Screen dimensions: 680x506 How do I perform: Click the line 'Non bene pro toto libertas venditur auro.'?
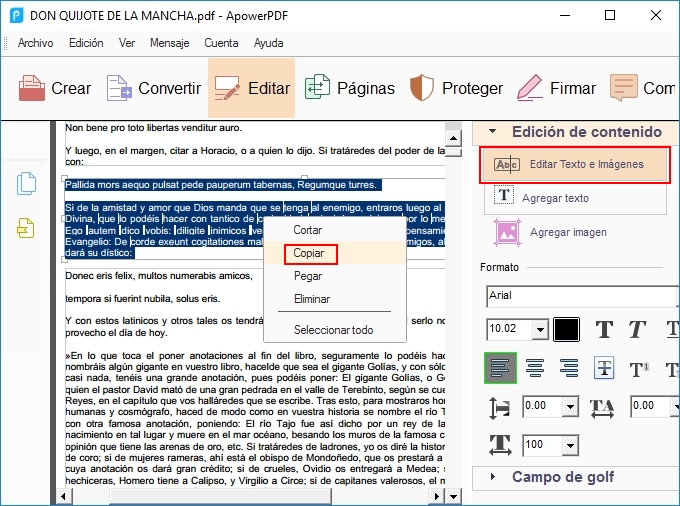[x=154, y=128]
